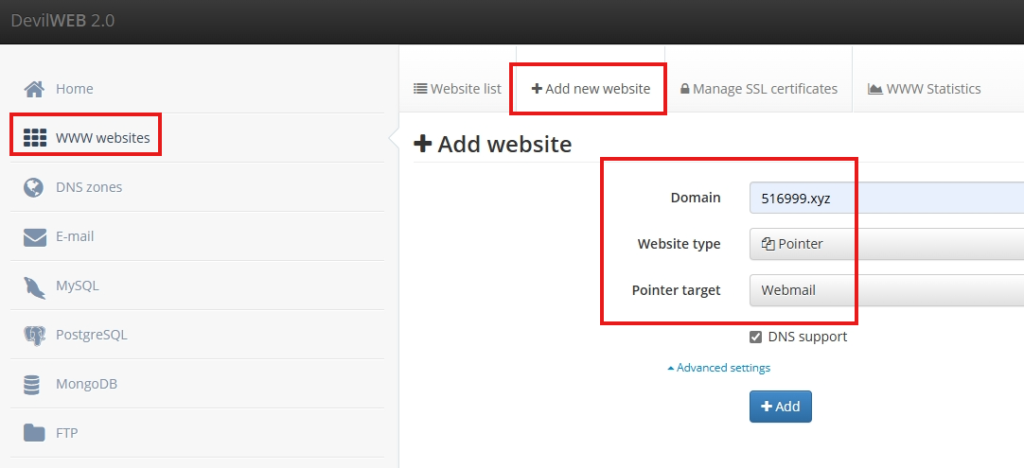The width and height of the screenshot is (1024, 468).
Task: Click the FTP folder icon
Action: point(35,433)
